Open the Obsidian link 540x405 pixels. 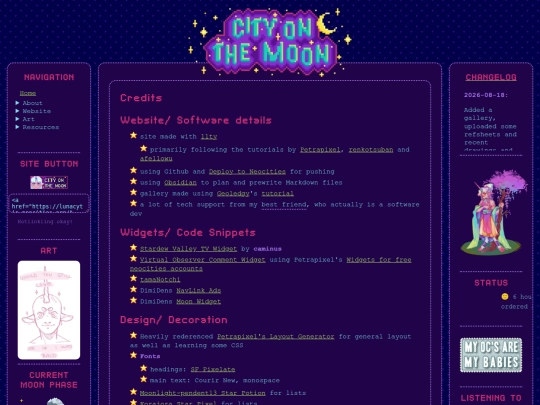[x=180, y=183]
